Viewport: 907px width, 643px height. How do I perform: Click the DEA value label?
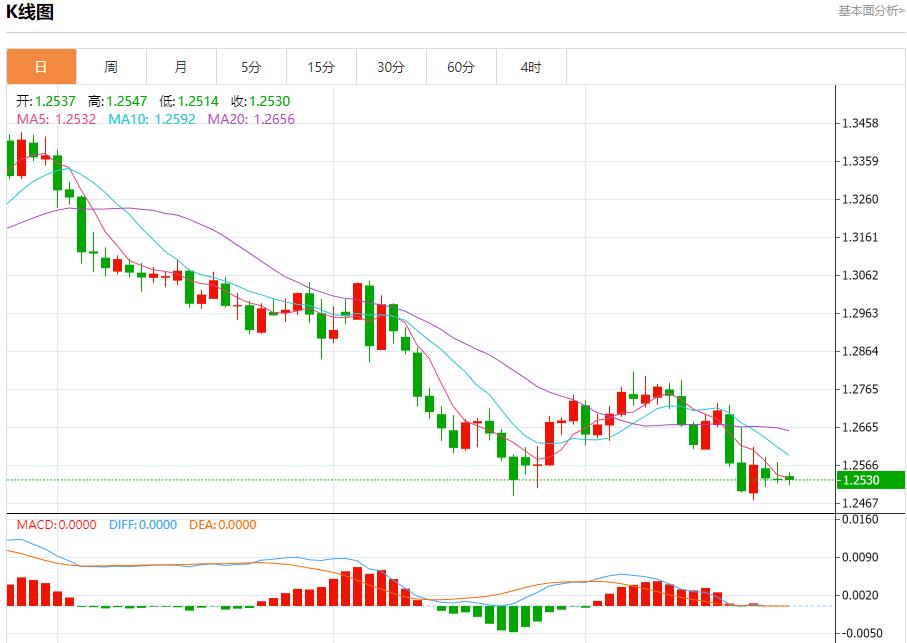(221, 524)
